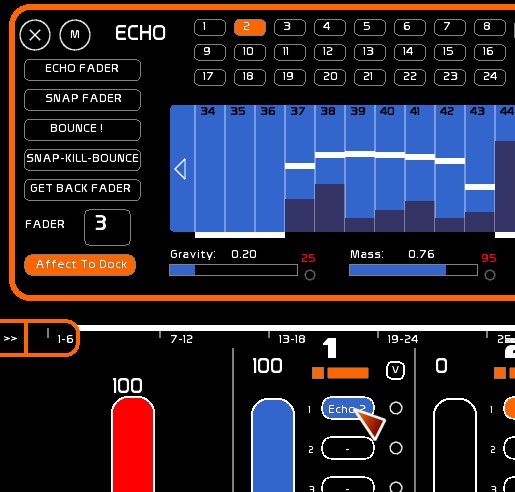Image resolution: width=515 pixels, height=492 pixels.
Task: Adjust the Gravity slider bar
Action: (x=233, y=270)
